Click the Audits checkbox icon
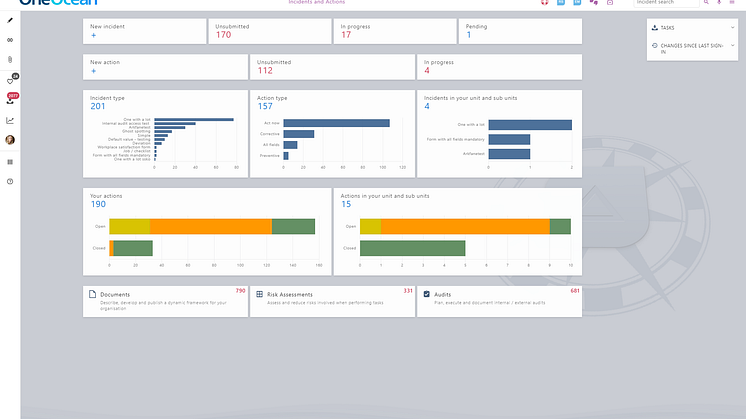 click(x=427, y=294)
